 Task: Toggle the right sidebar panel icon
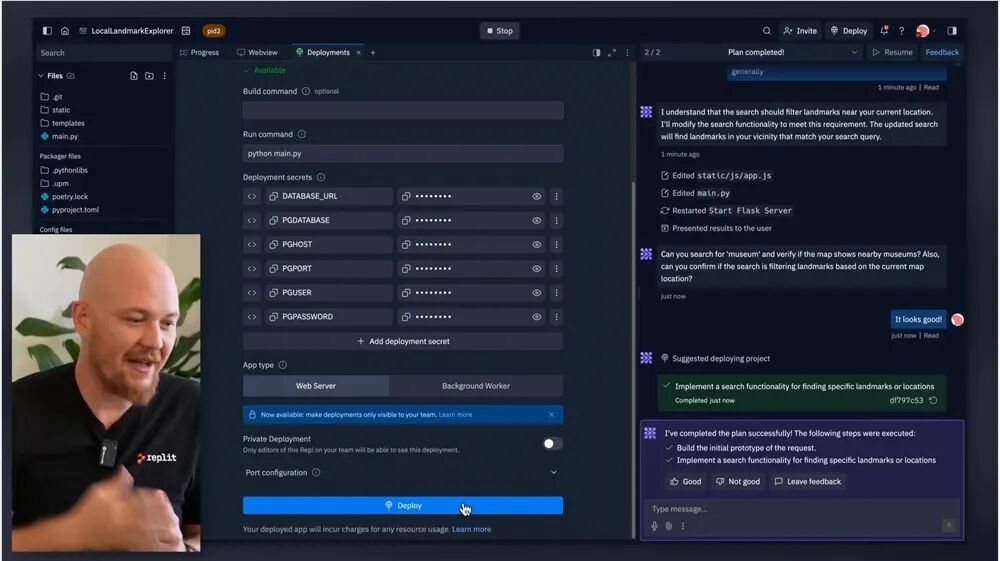(952, 31)
